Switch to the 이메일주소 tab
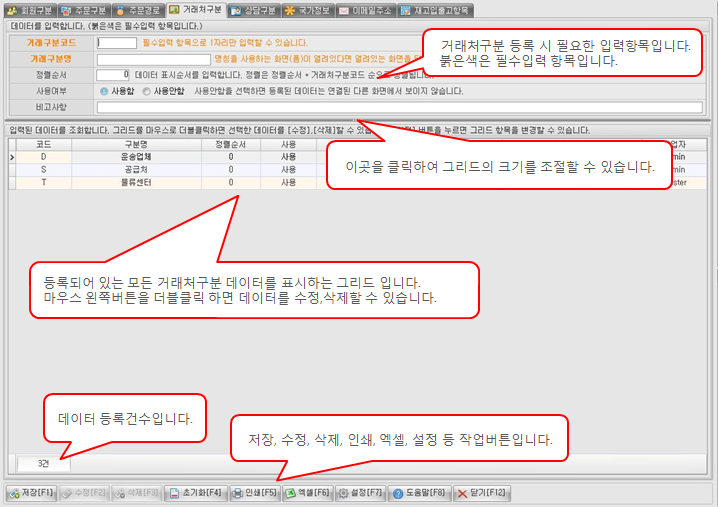This screenshot has width=718, height=507. pyautogui.click(x=366, y=10)
